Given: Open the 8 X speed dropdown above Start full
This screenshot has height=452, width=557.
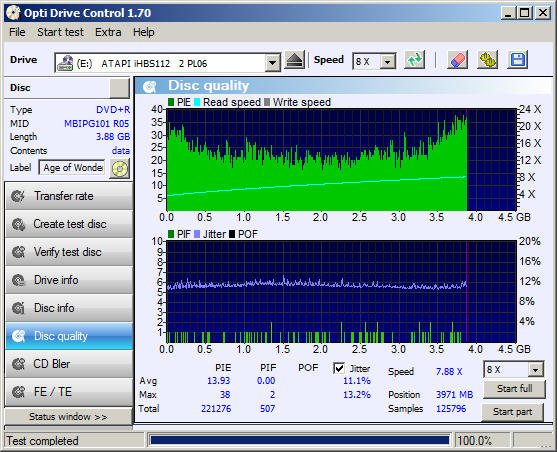Looking at the screenshot, I should tap(535, 370).
